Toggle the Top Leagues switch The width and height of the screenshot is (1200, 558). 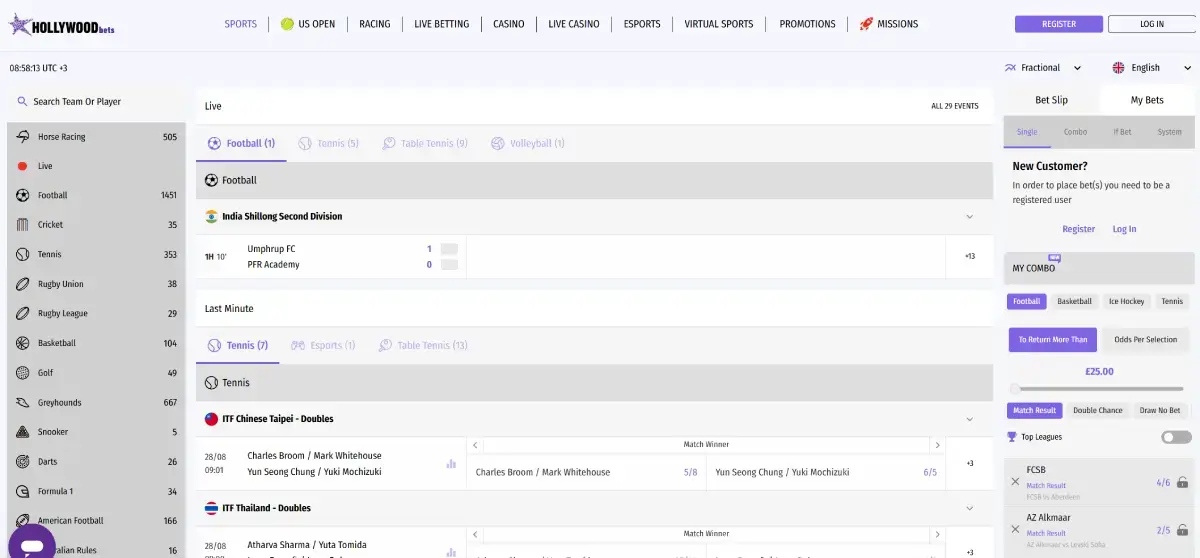click(x=1176, y=437)
